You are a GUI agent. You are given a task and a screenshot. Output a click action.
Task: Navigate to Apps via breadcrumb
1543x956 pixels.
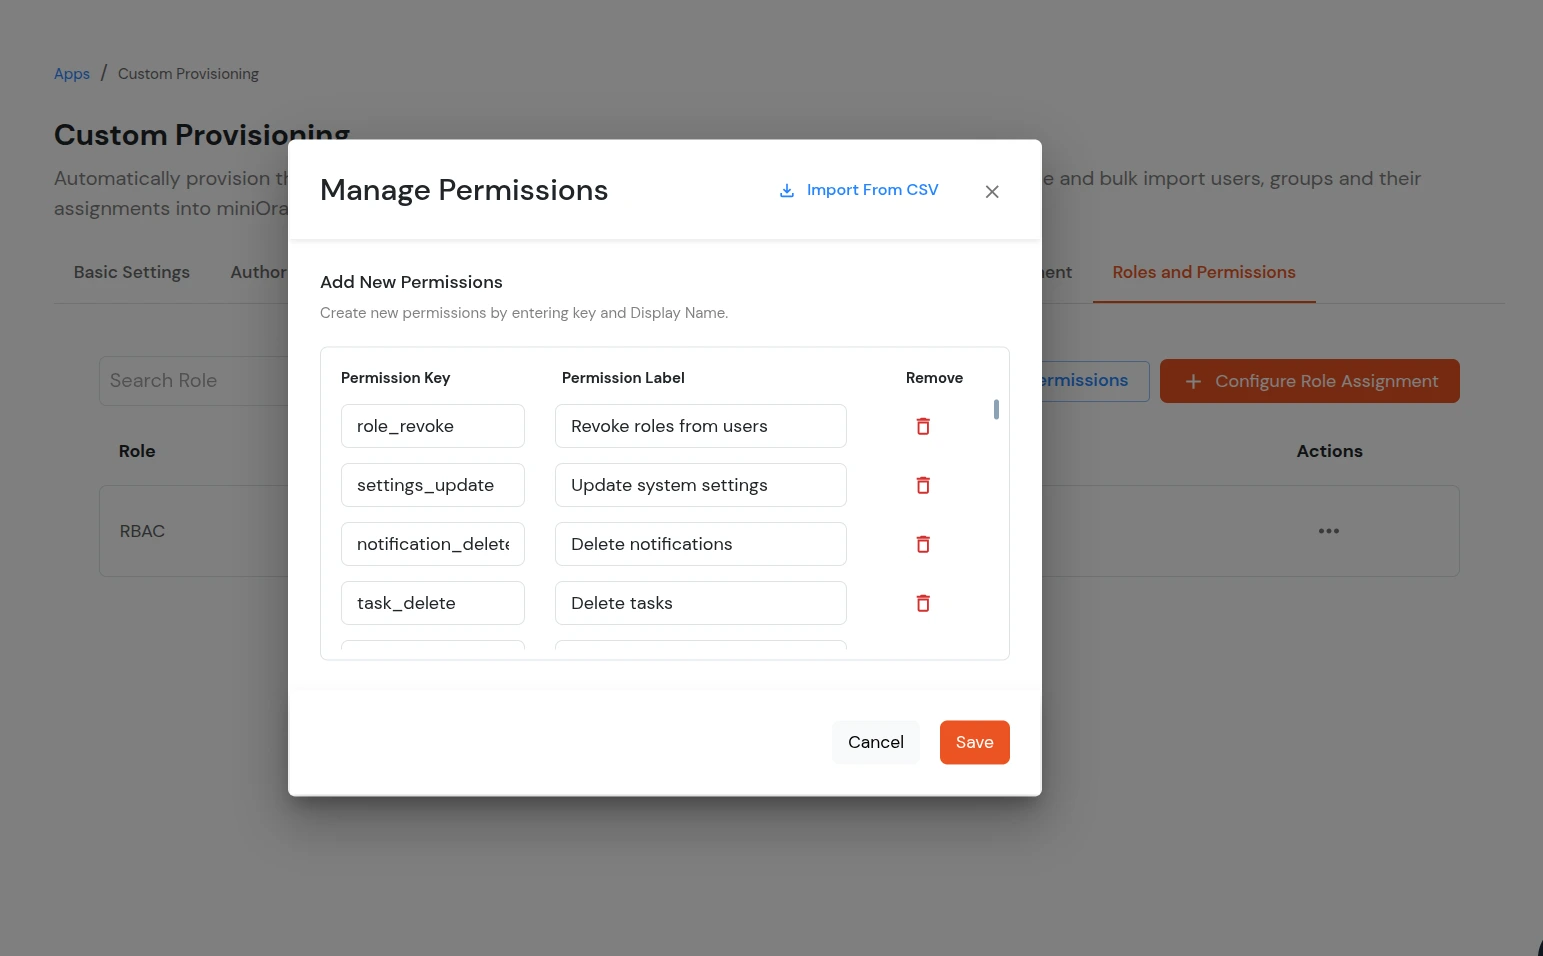pyautogui.click(x=71, y=73)
